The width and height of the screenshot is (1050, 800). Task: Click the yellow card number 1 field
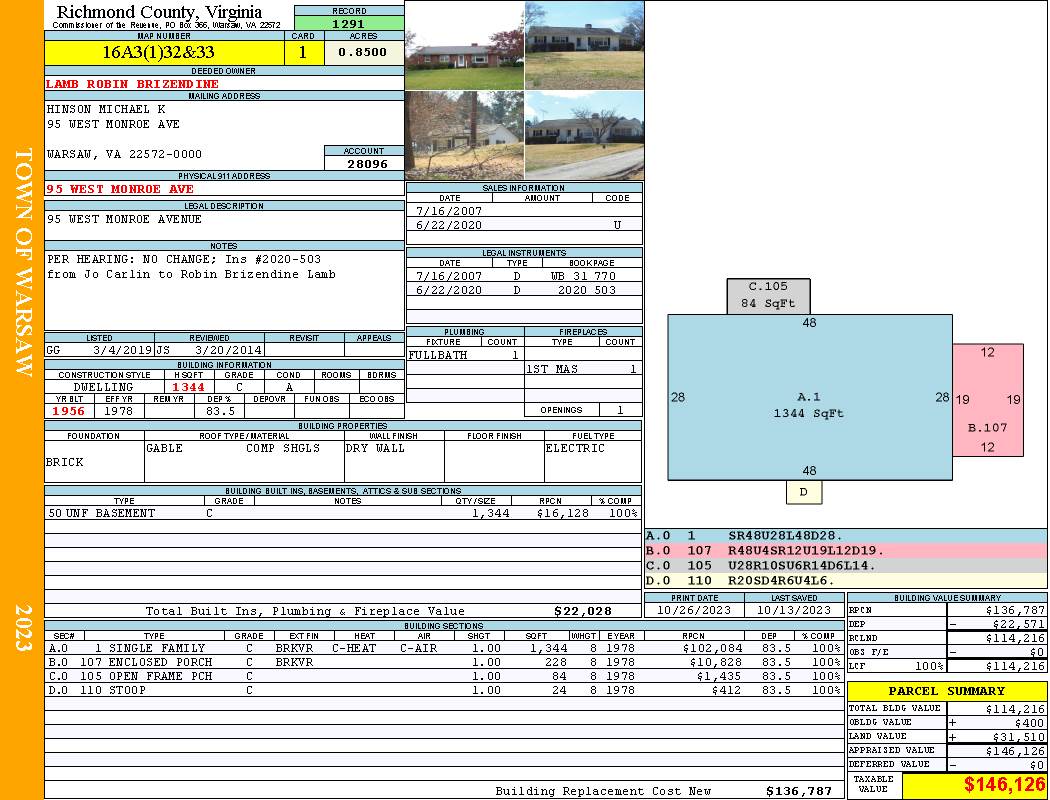click(x=302, y=52)
